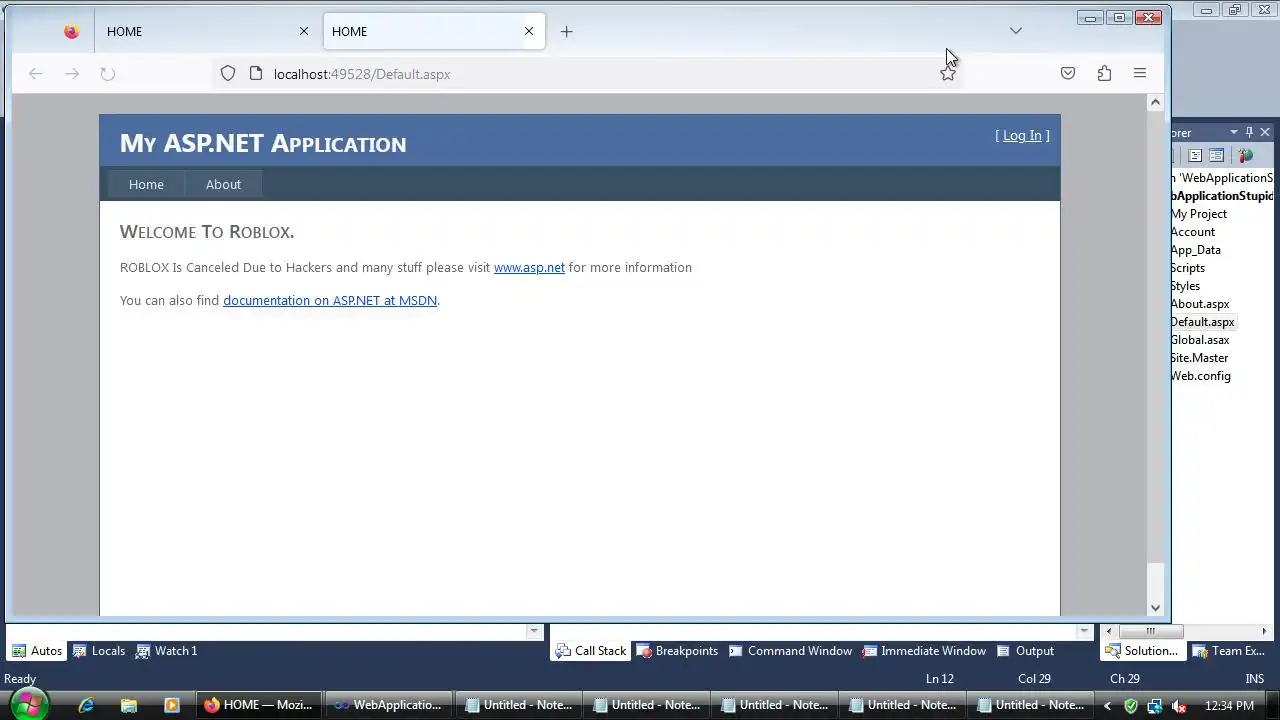Open a new tab with plus button

tap(566, 31)
